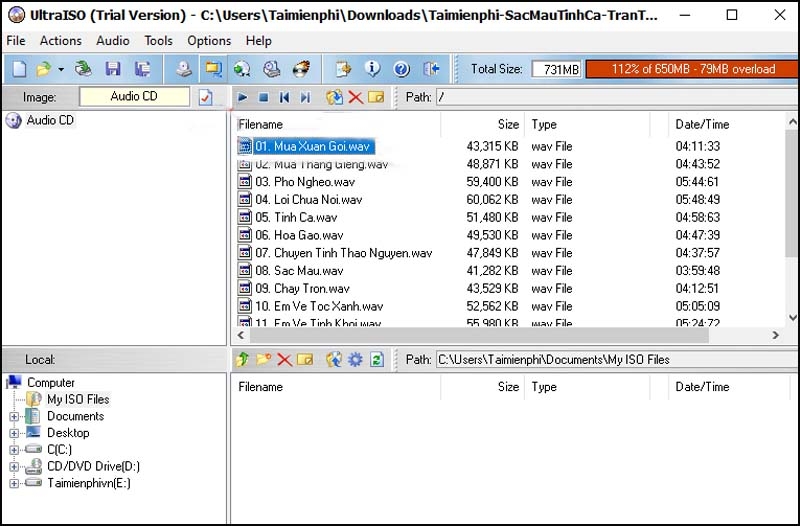Viewport: 800px width, 526px height.
Task: Open the dropdown arrow beside Open icon
Action: pos(61,69)
